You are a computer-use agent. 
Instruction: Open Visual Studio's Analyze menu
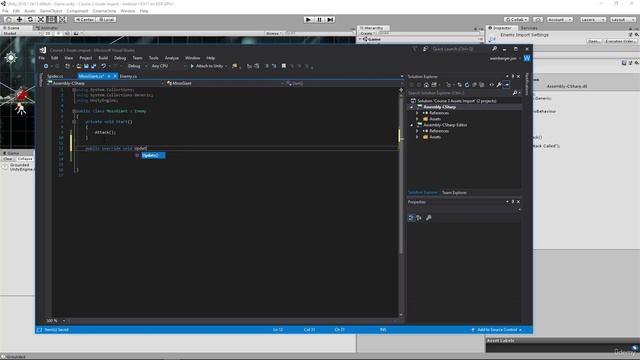coord(172,58)
